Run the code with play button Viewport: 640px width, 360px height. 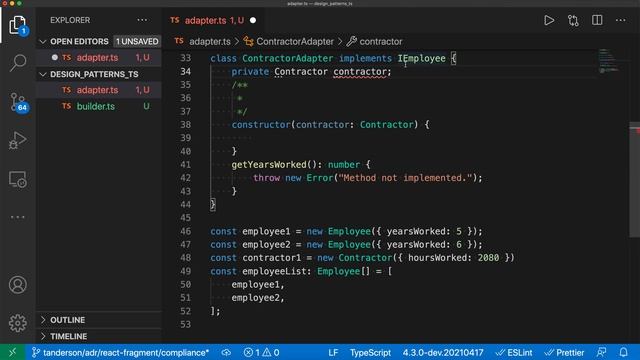point(549,20)
